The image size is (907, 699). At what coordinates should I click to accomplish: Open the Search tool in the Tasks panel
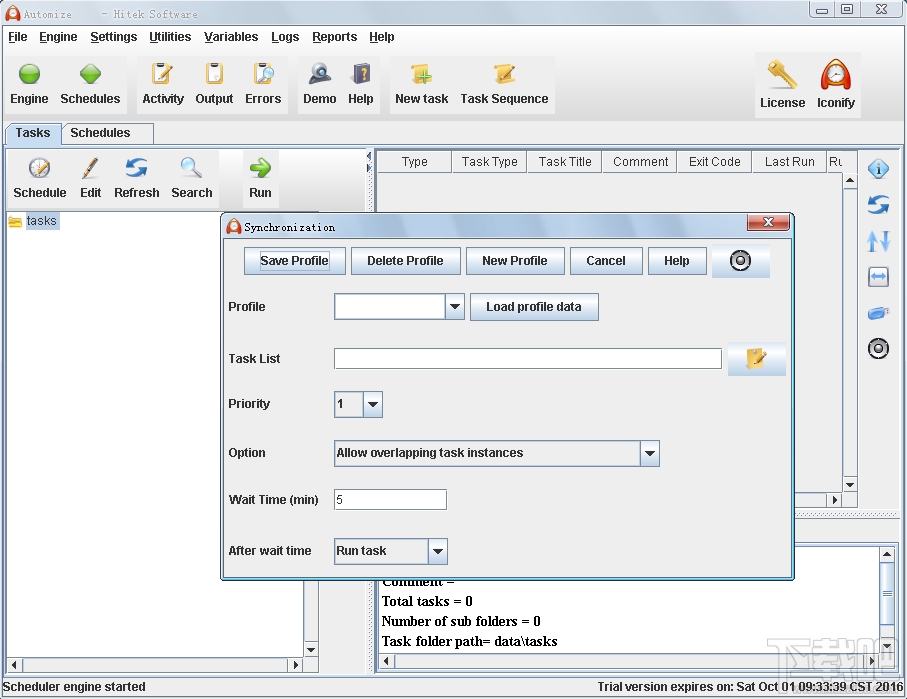click(191, 177)
